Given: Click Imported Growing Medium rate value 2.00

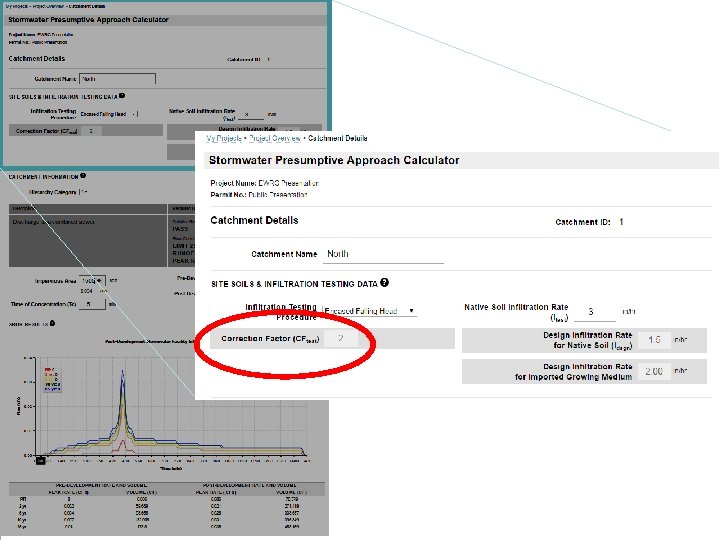Looking at the screenshot, I should click(x=654, y=371).
